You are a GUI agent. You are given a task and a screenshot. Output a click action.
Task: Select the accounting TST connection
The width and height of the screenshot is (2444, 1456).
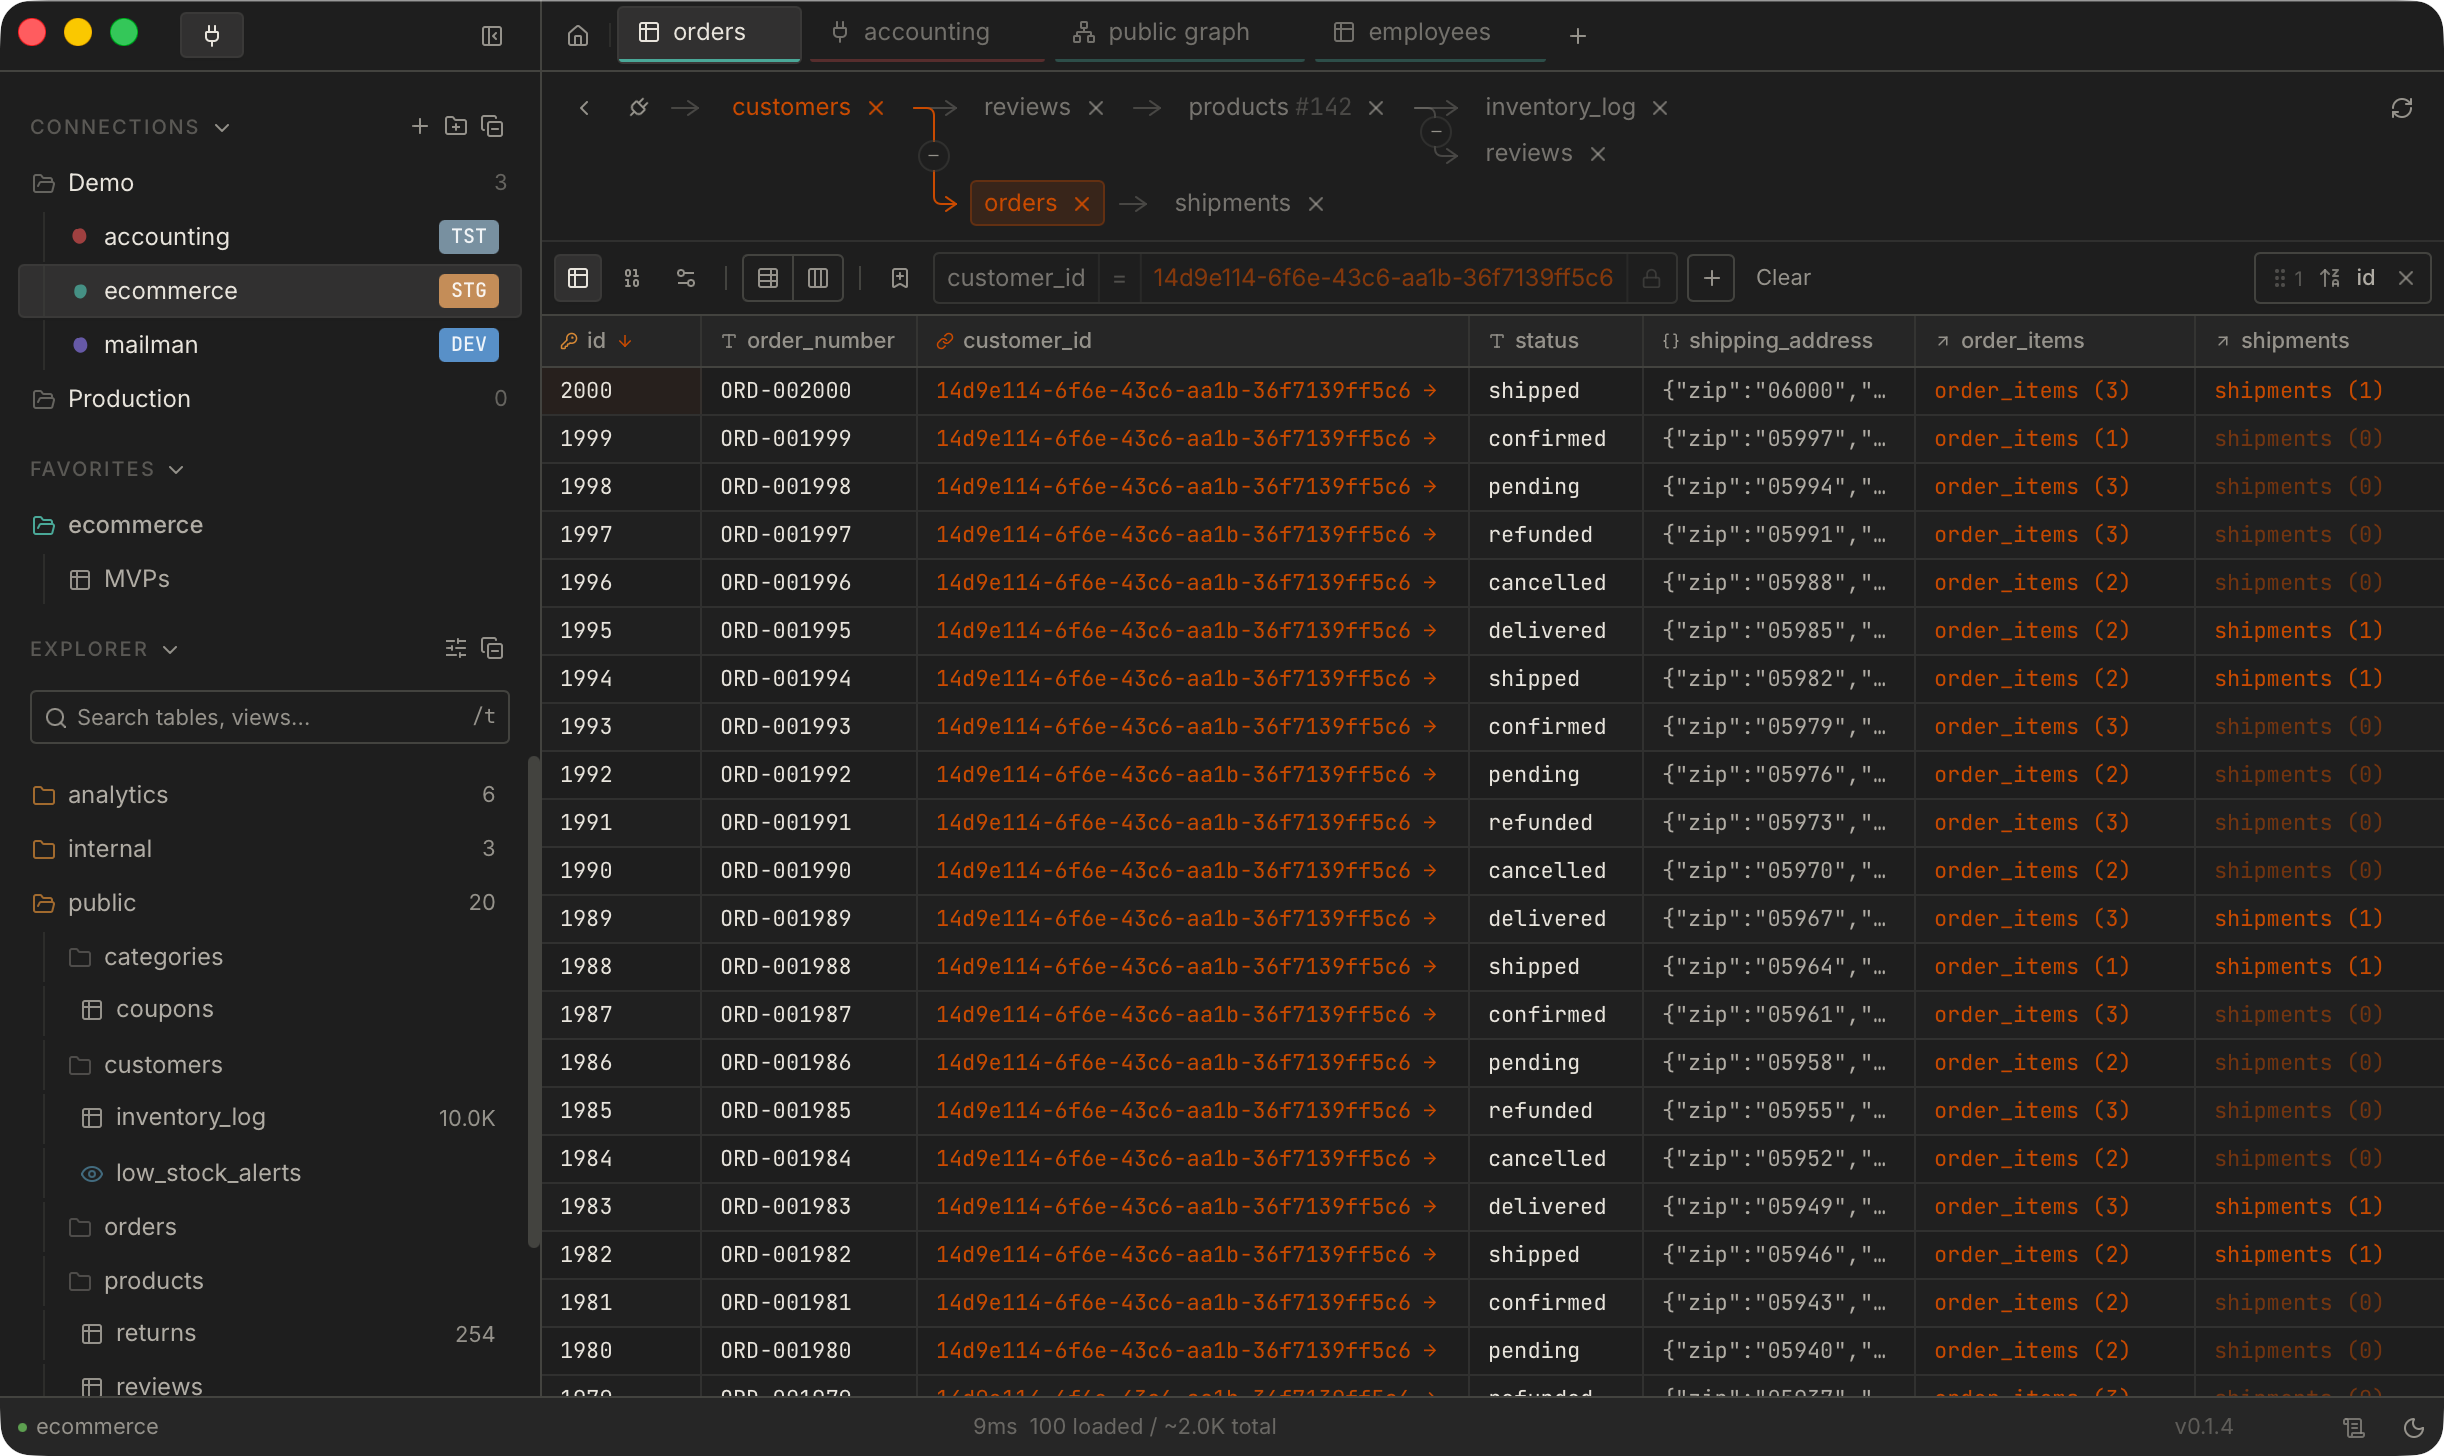[270, 237]
